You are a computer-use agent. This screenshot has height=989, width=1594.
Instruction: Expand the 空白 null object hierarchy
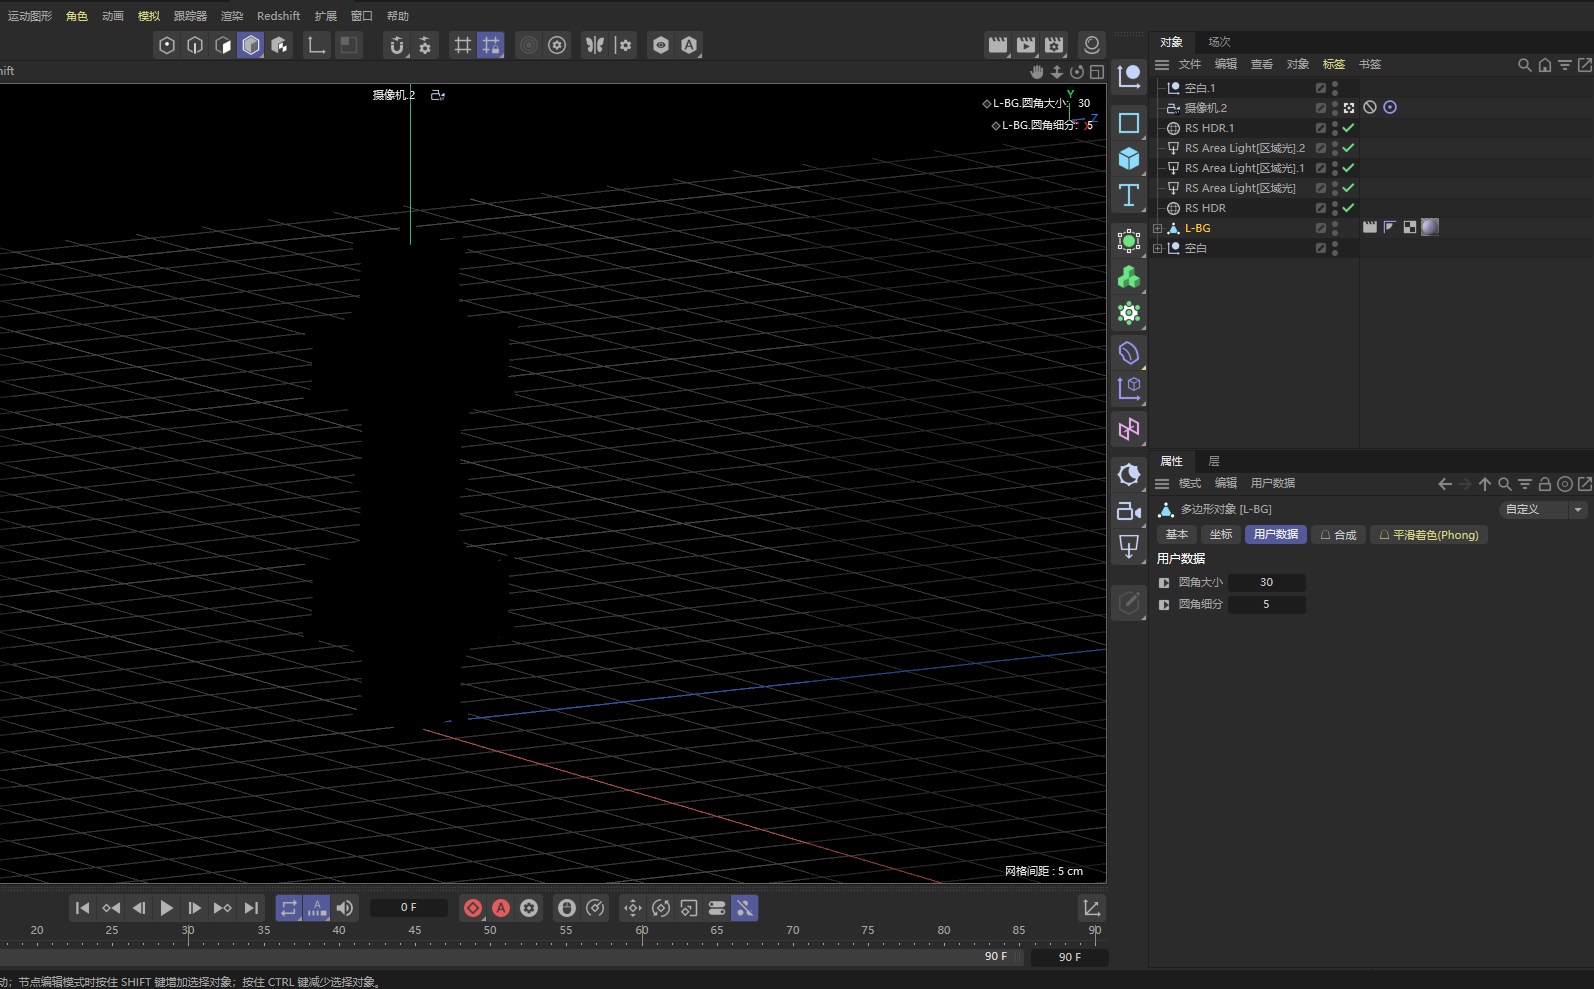click(x=1158, y=248)
